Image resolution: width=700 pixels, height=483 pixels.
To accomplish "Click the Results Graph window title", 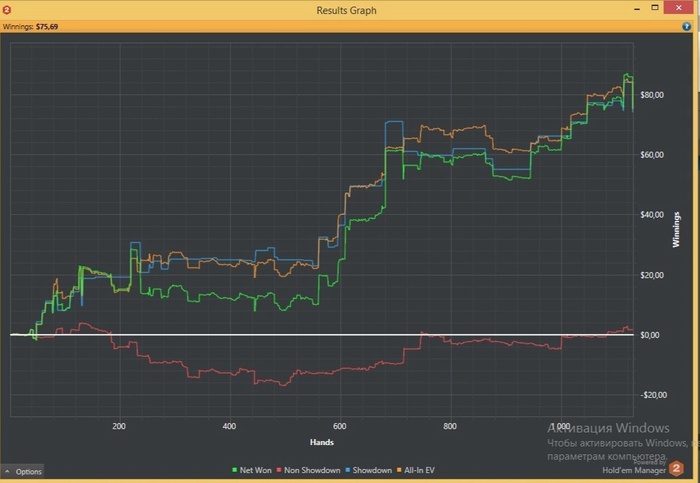I will pyautogui.click(x=346, y=10).
